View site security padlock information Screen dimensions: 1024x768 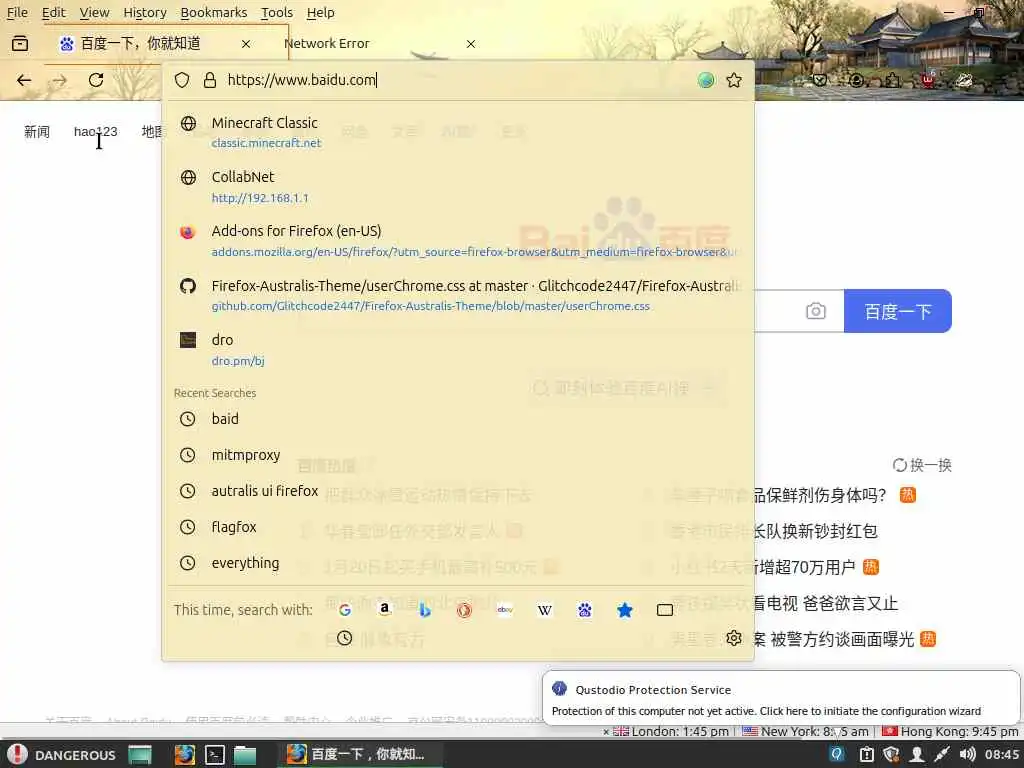coord(210,80)
